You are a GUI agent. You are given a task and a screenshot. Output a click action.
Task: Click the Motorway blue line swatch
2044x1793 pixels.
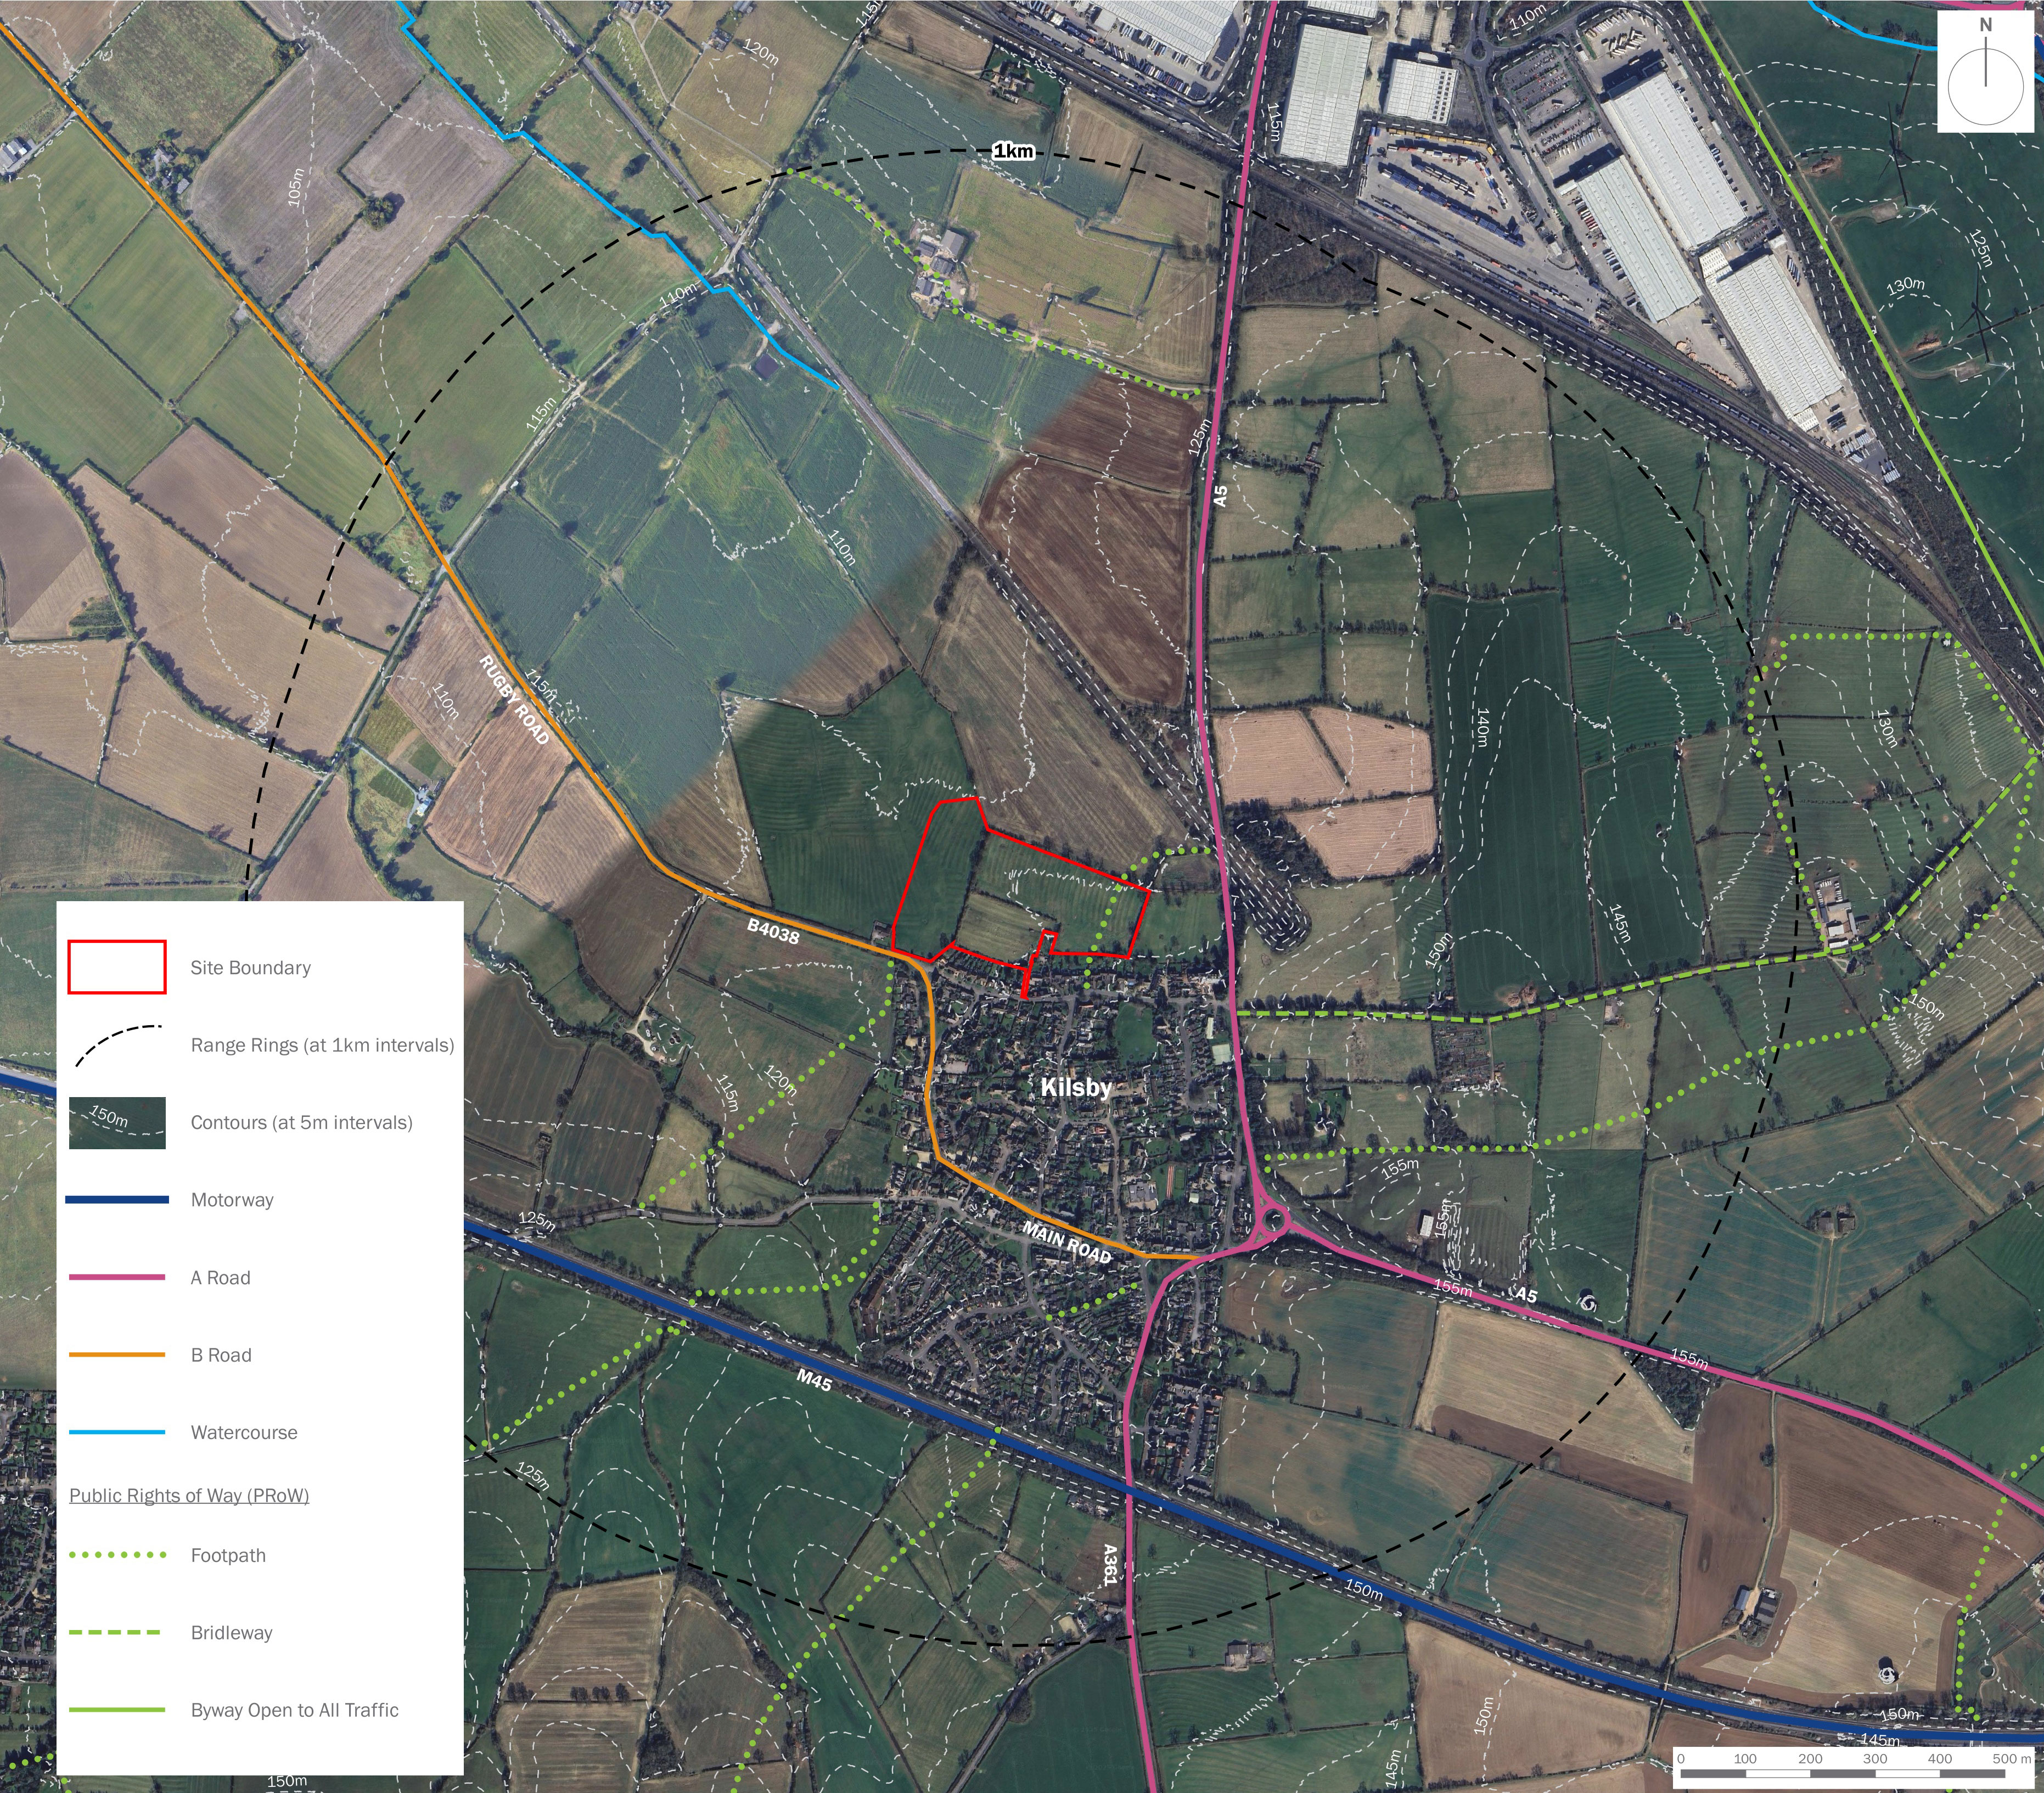pos(116,1199)
